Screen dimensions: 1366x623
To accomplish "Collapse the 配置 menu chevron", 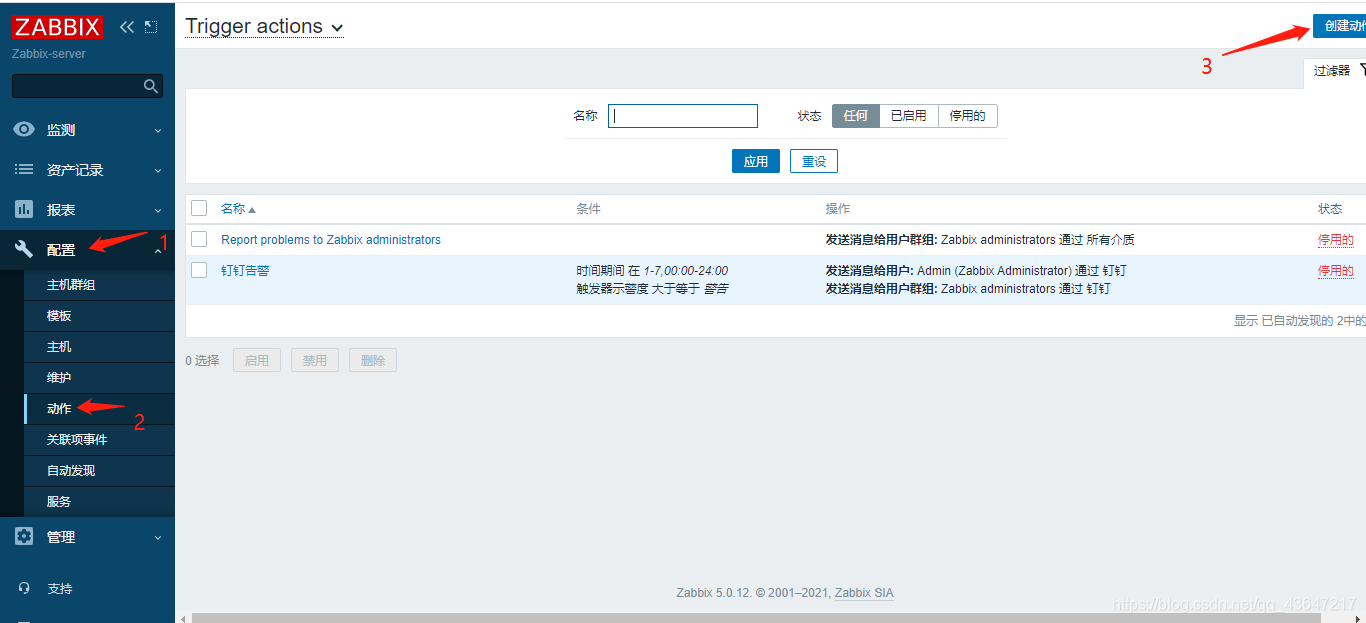I will (158, 250).
